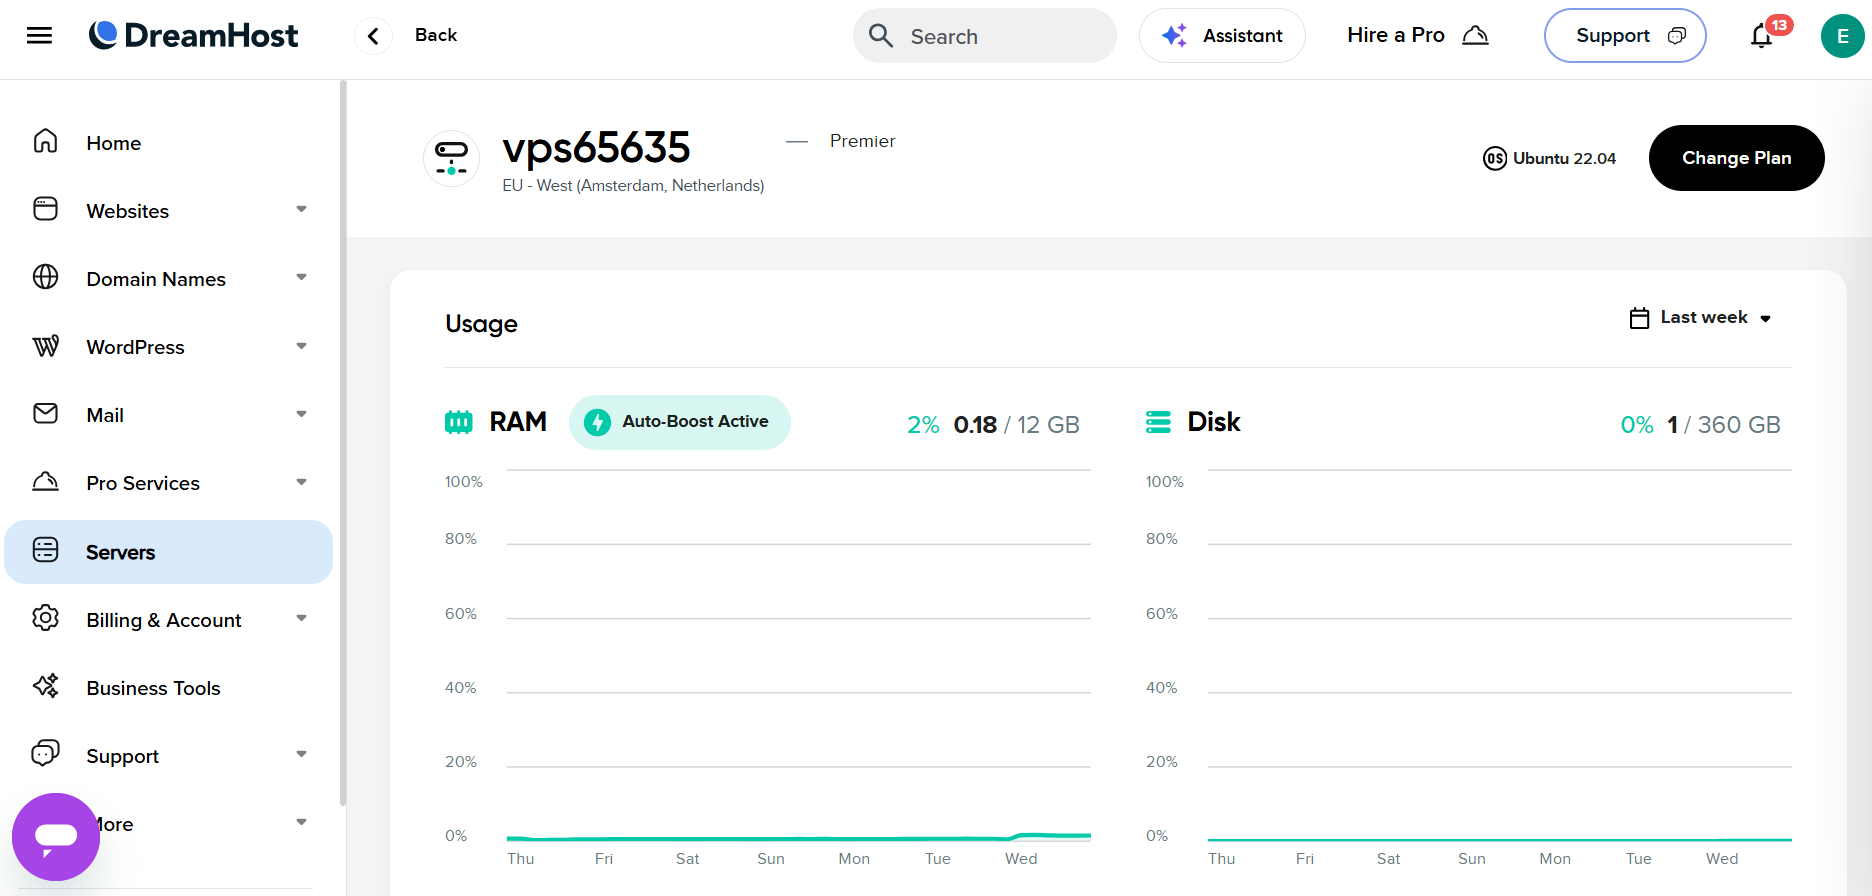Click the WordPress W icon
Image resolution: width=1872 pixels, height=896 pixels.
pyautogui.click(x=46, y=346)
